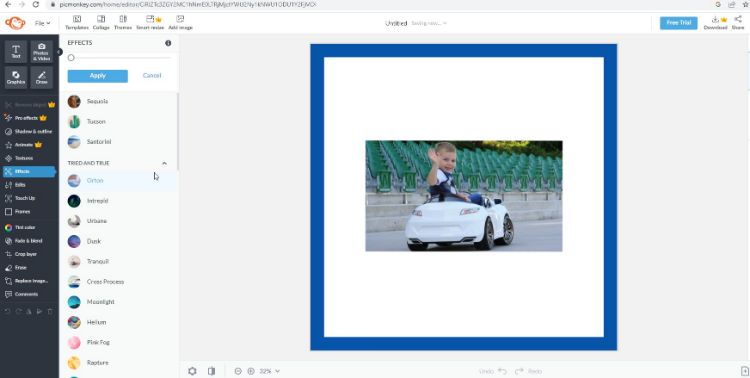Click Apply in Effects panel
The width and height of the screenshot is (750, 378).
(x=98, y=76)
